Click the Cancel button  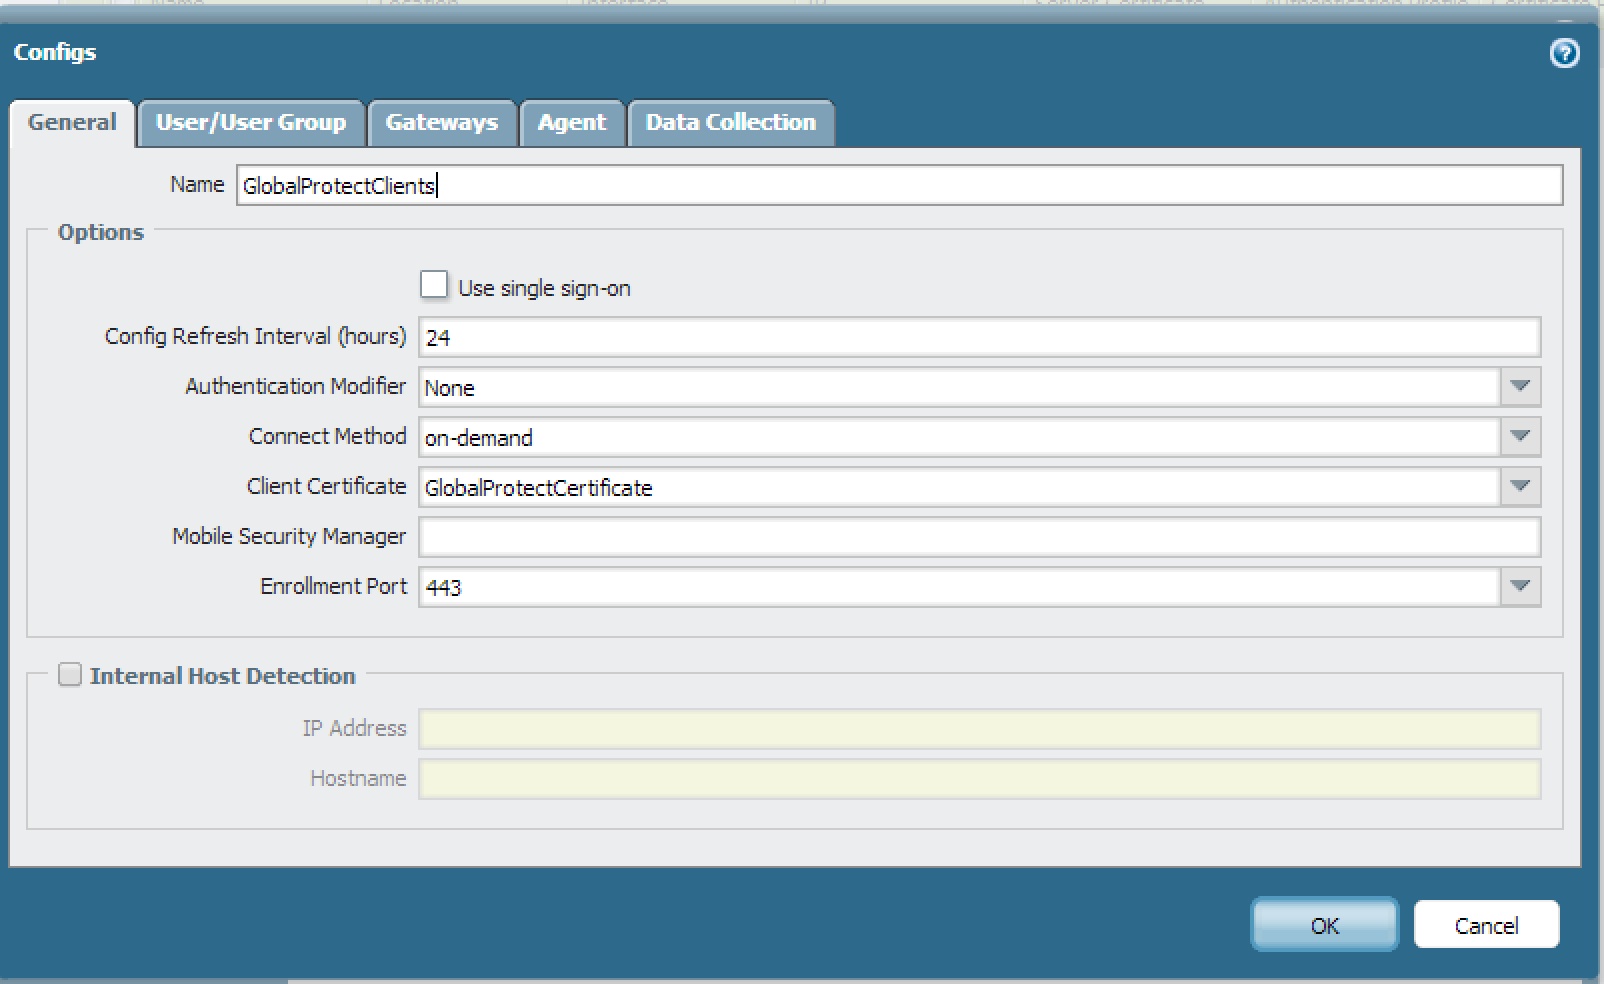1485,925
